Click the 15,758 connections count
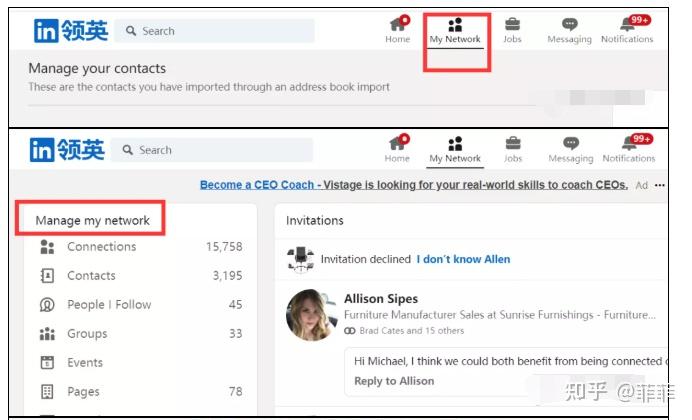The height and width of the screenshot is (420, 692). [x=224, y=247]
